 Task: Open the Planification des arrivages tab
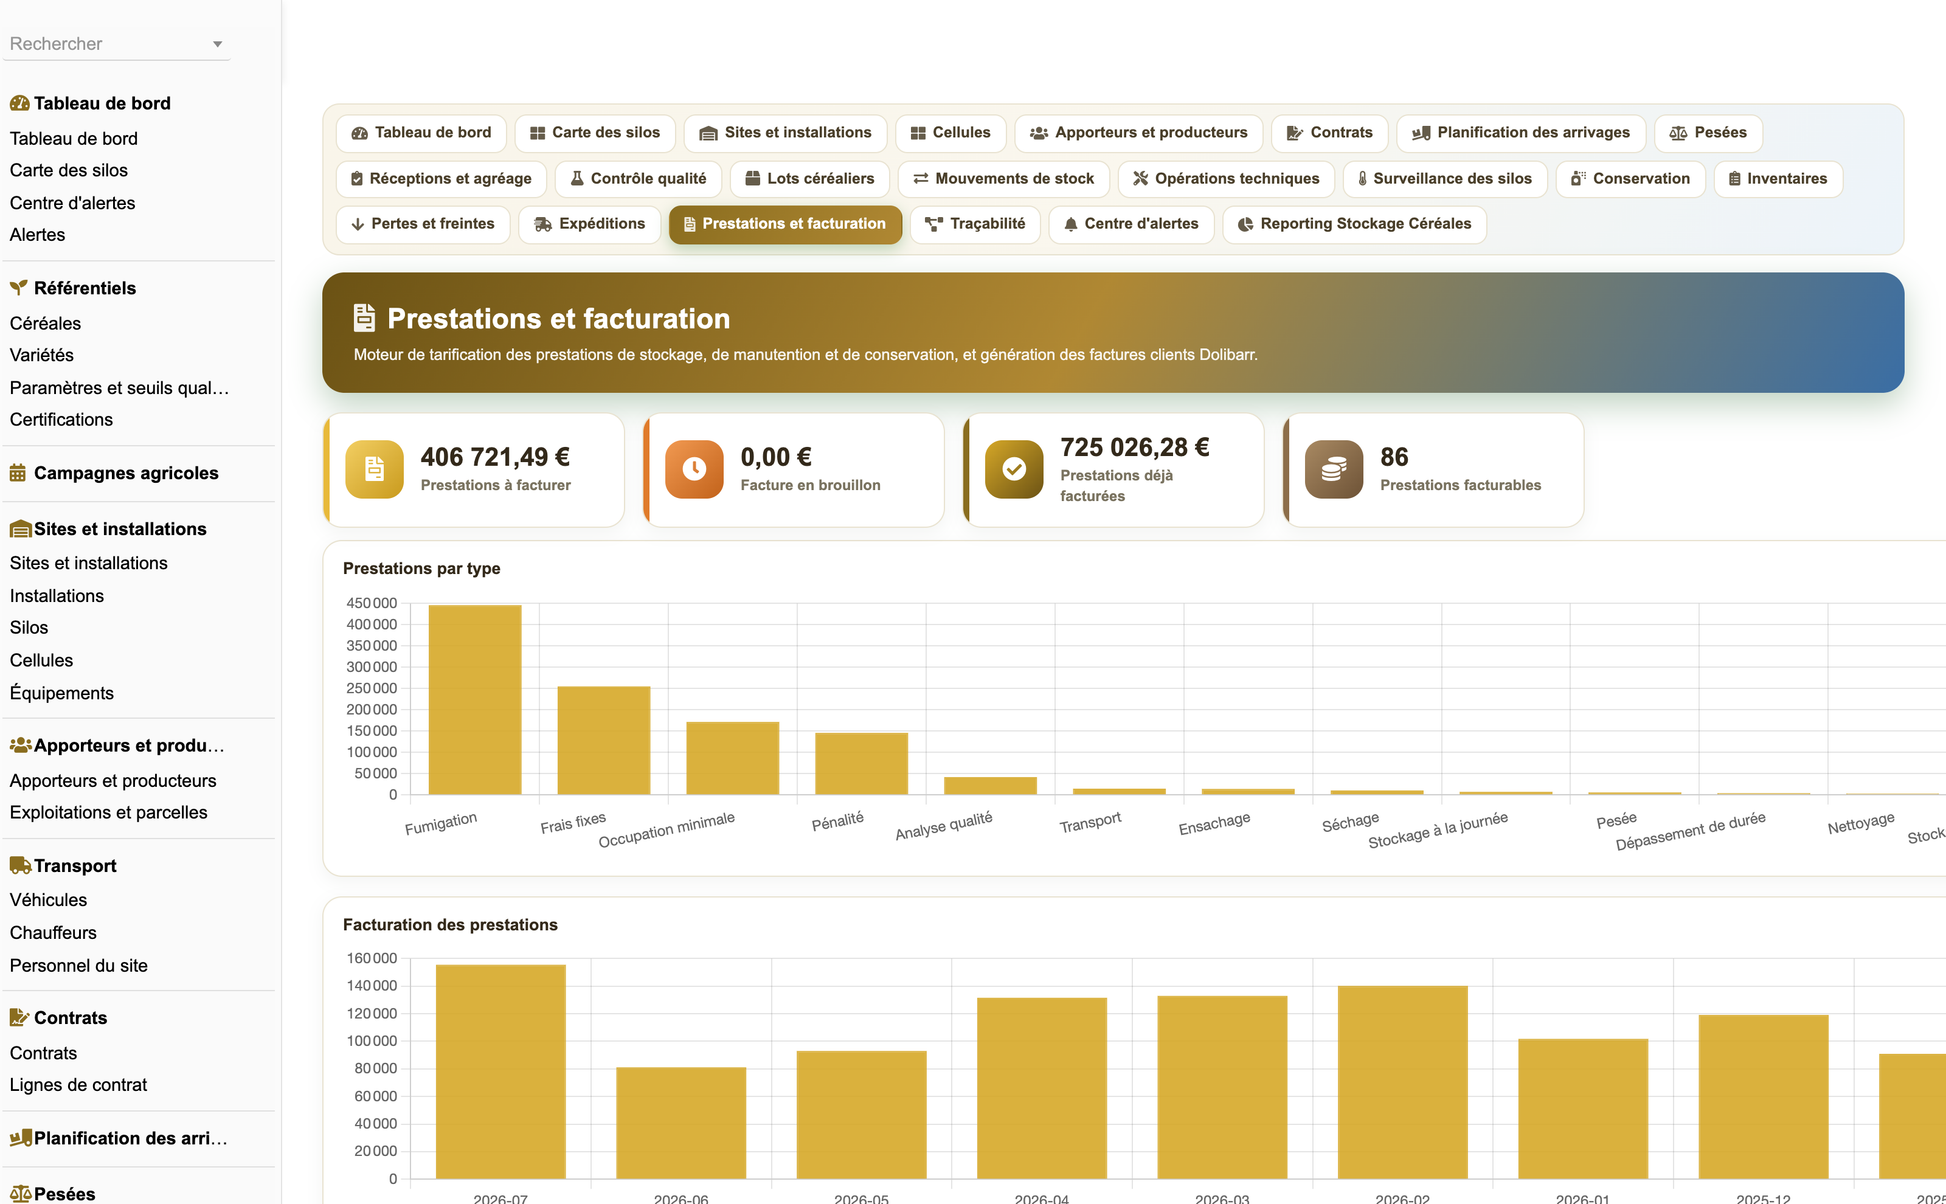point(1520,133)
